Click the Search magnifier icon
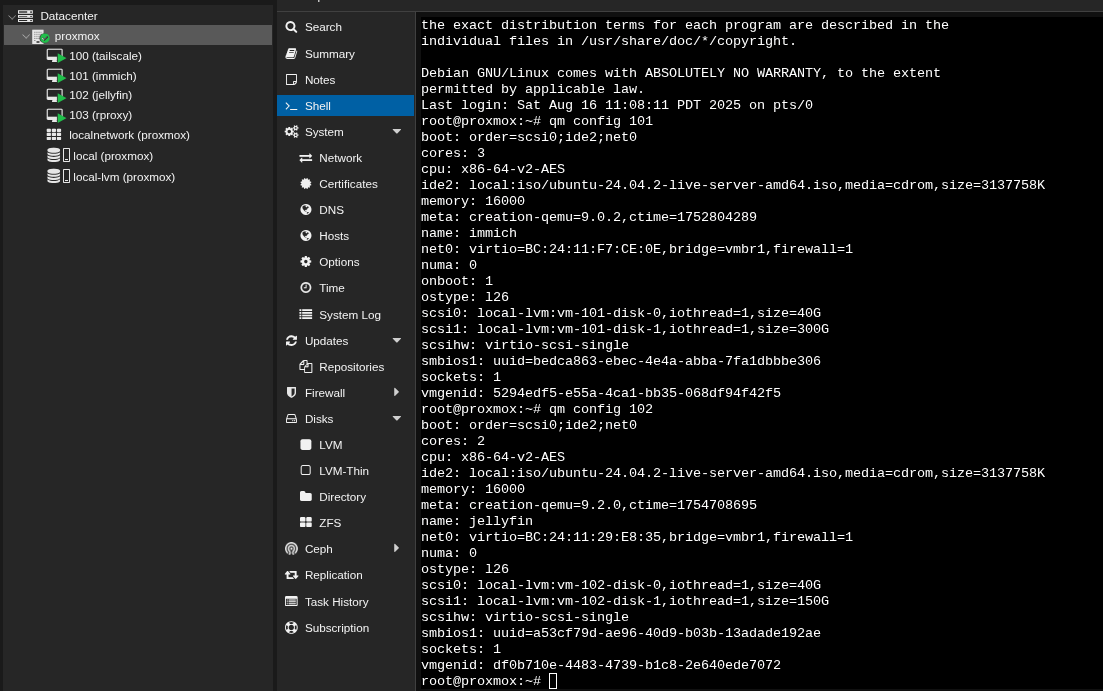The width and height of the screenshot is (1103, 691). pos(291,27)
